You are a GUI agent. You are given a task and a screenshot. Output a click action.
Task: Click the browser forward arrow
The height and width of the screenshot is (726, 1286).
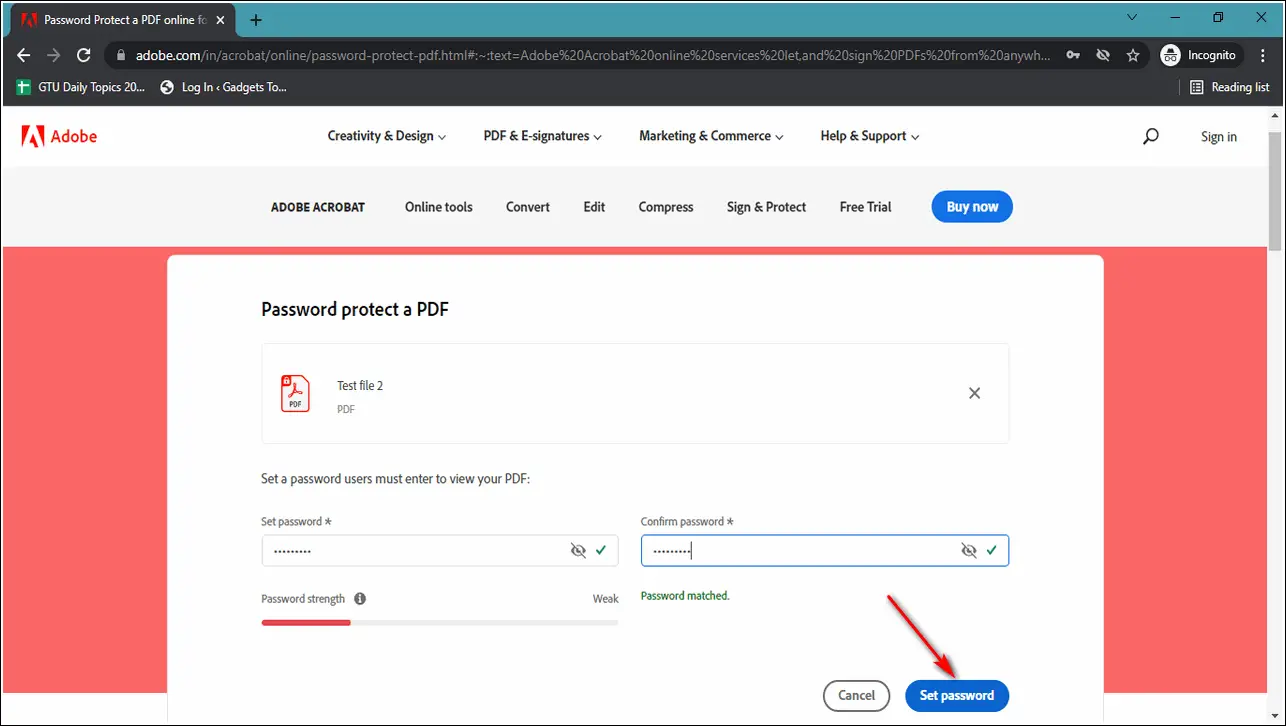coord(54,56)
